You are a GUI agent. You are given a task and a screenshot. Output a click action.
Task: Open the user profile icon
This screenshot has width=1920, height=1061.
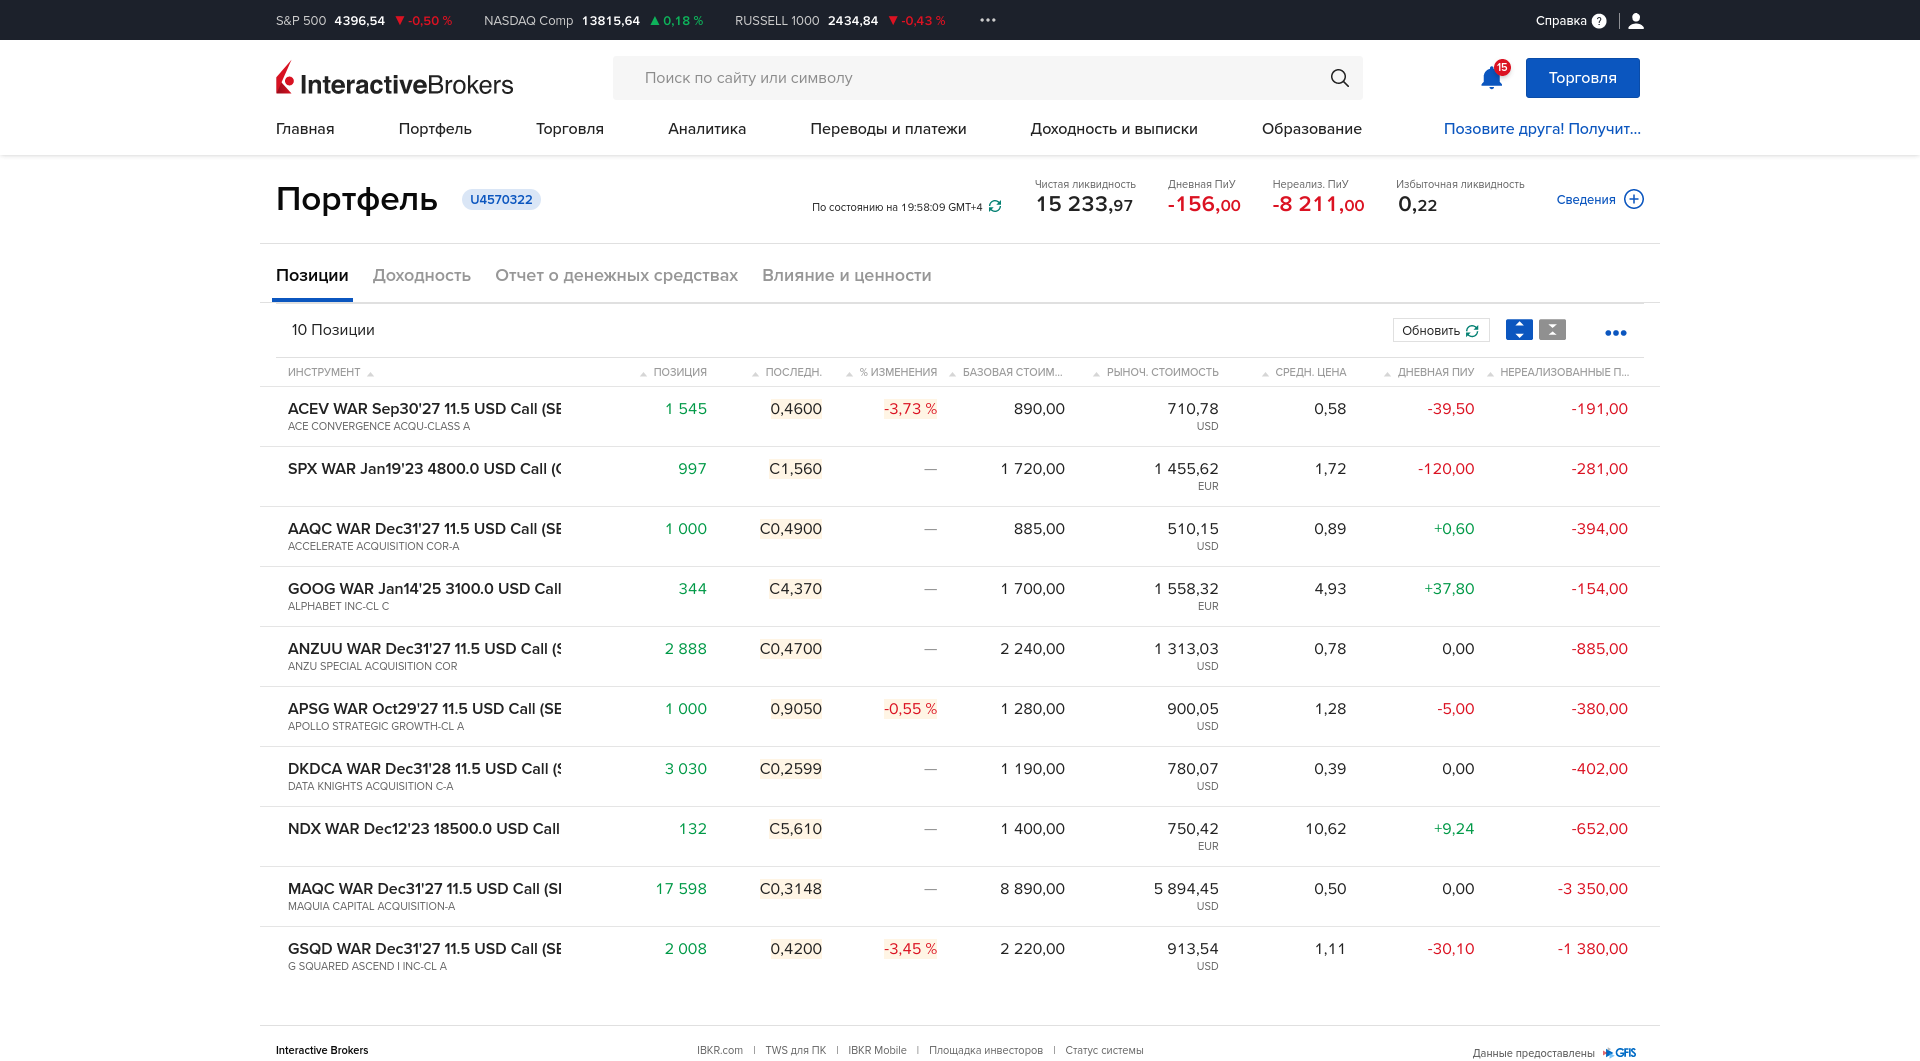pos(1636,21)
